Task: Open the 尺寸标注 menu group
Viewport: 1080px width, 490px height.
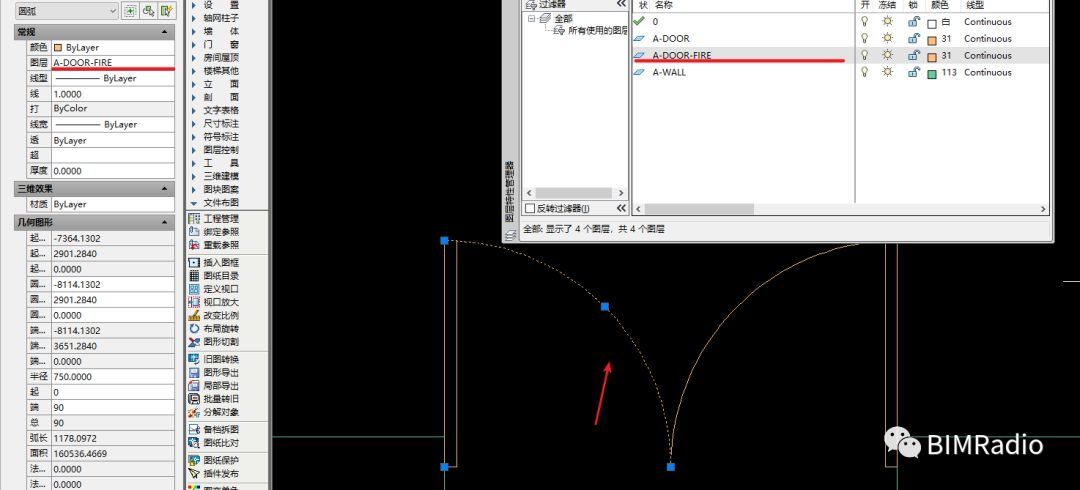Action: (221, 123)
